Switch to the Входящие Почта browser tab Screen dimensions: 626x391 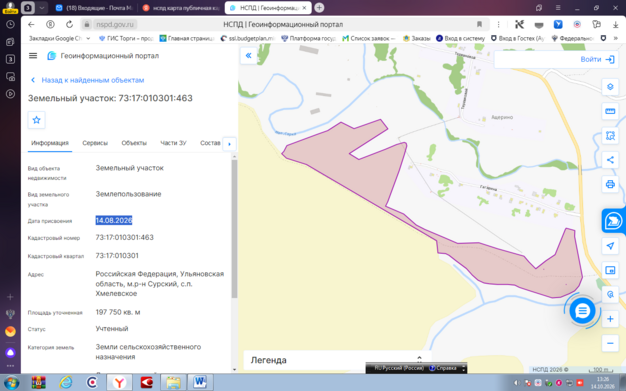94,8
